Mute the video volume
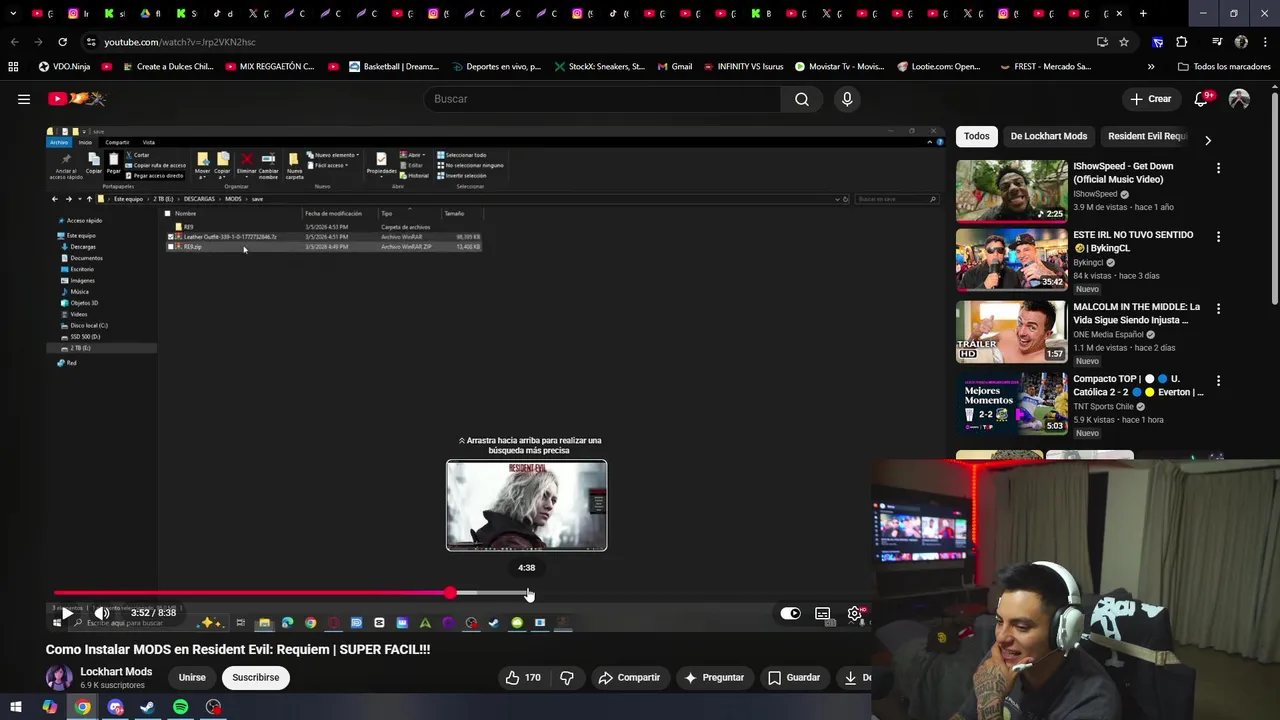This screenshot has height=720, width=1280. coord(101,613)
